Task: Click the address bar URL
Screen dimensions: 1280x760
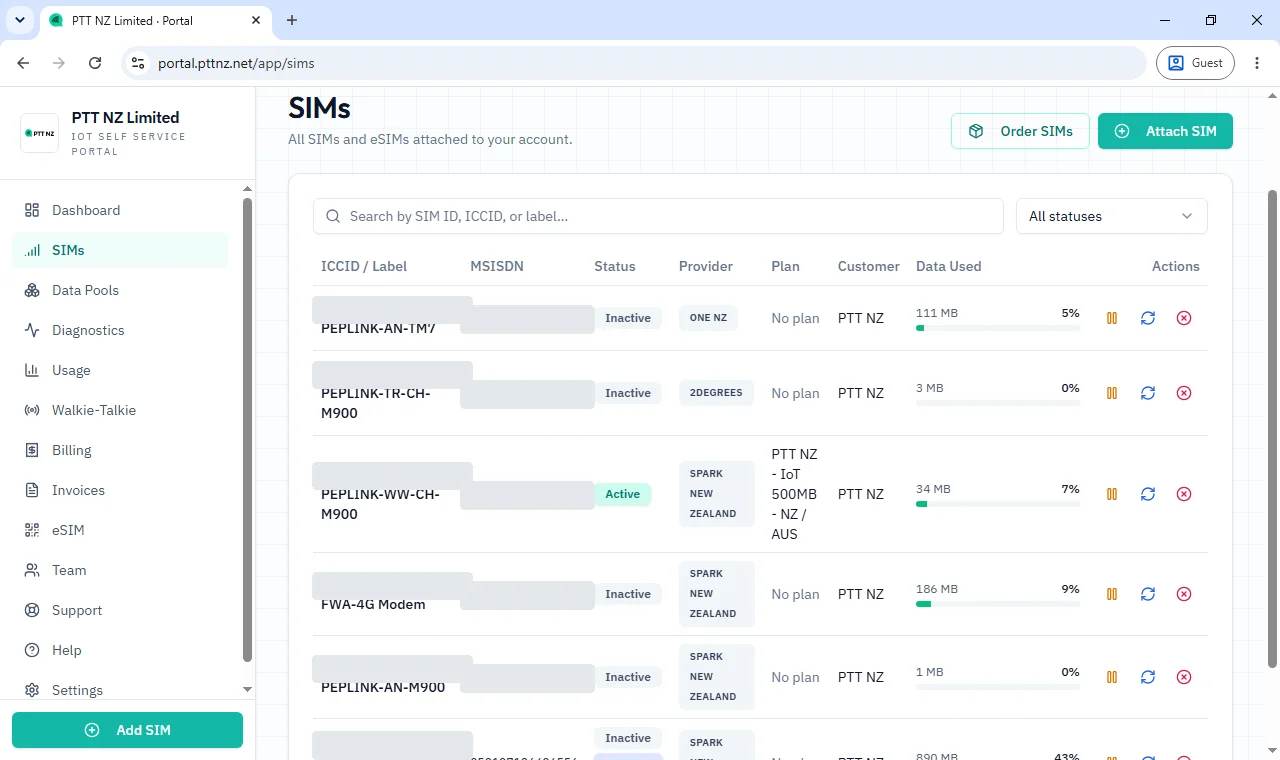Action: pyautogui.click(x=236, y=63)
